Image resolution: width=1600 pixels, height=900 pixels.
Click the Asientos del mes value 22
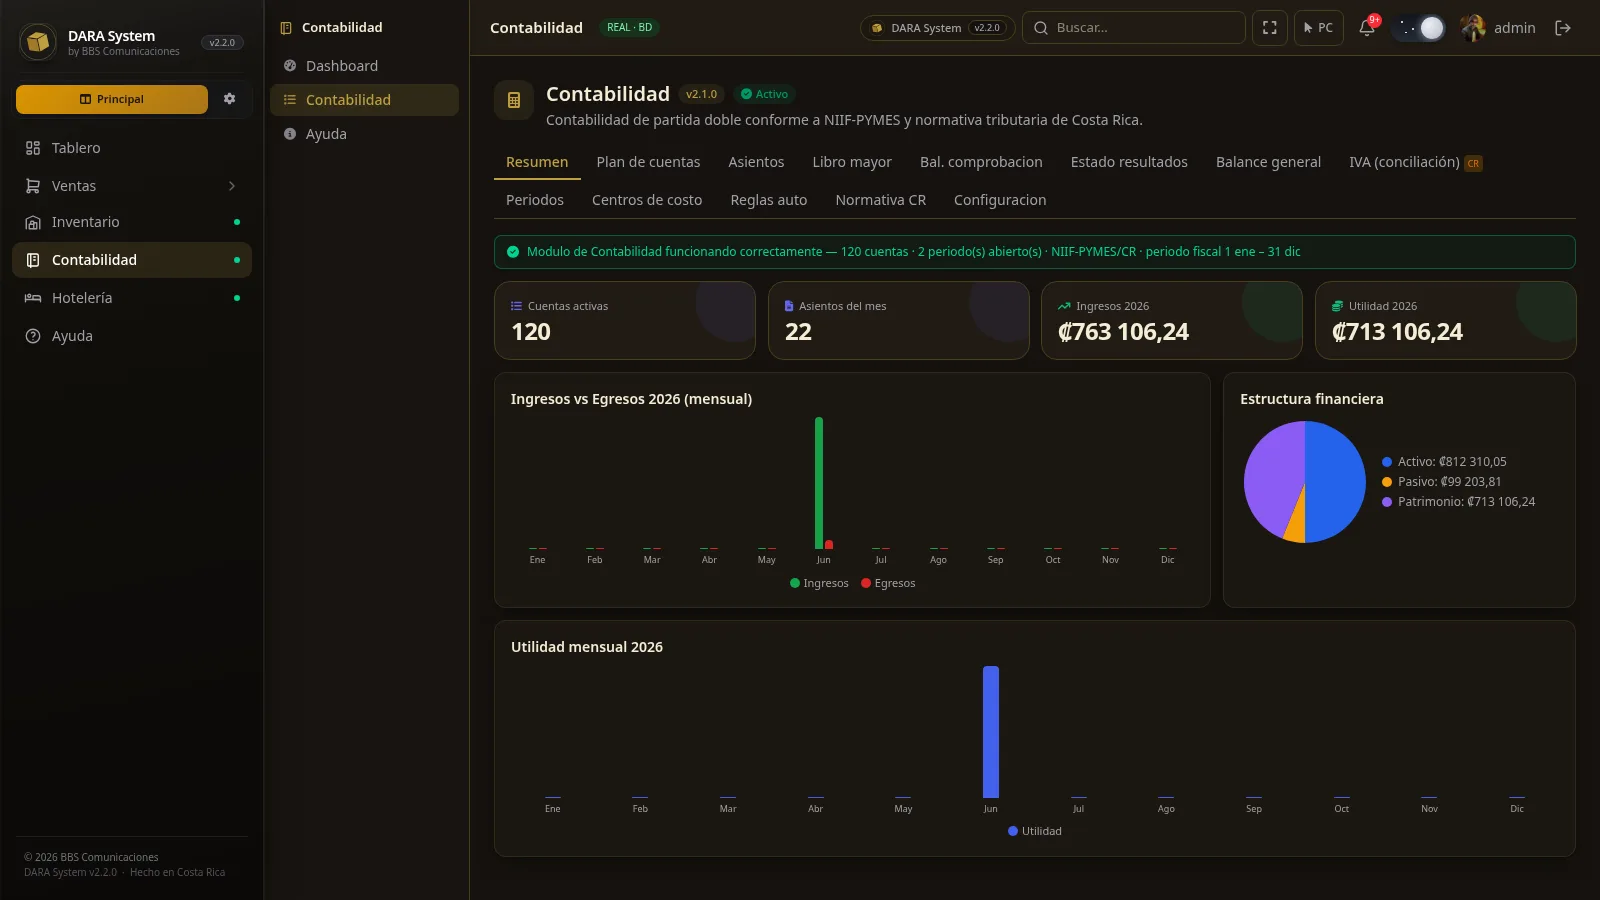(x=798, y=332)
